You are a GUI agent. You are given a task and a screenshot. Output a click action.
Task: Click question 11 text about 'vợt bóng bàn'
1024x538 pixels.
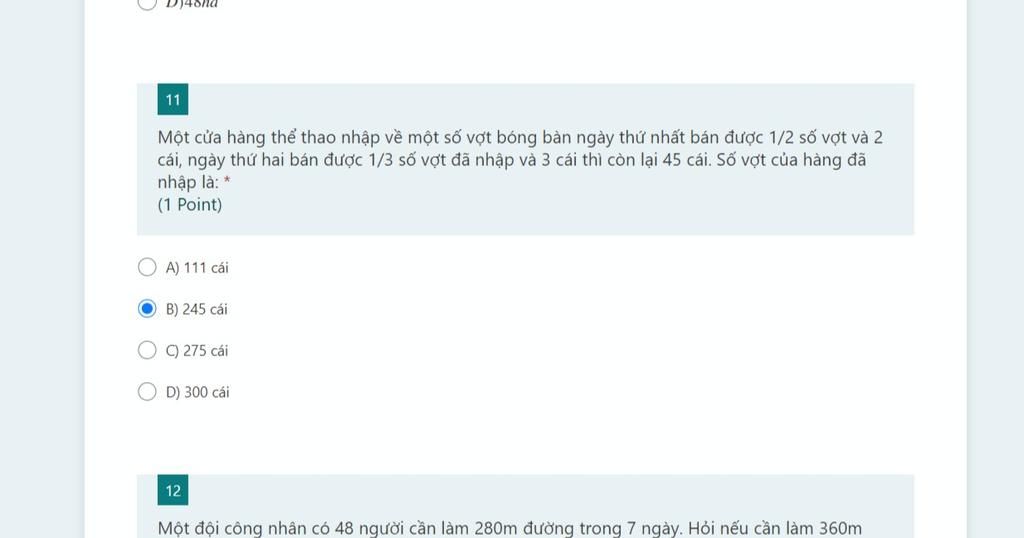tap(520, 159)
